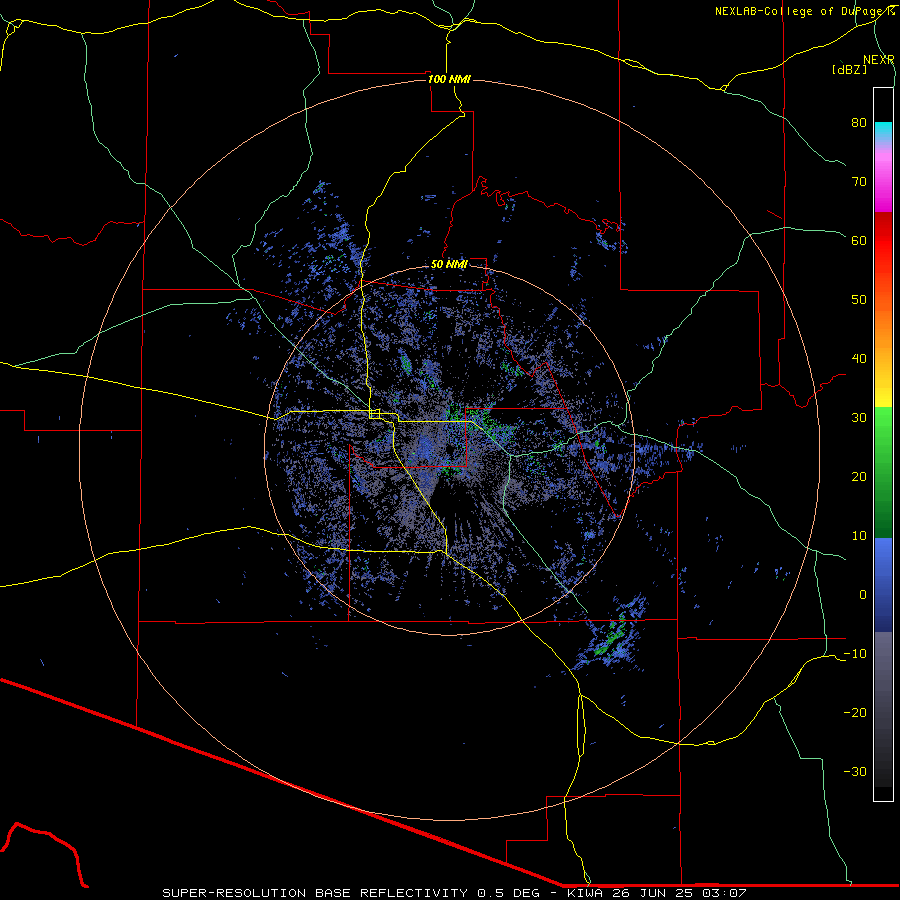Click the 30 dBZ scale value

pos(859,417)
